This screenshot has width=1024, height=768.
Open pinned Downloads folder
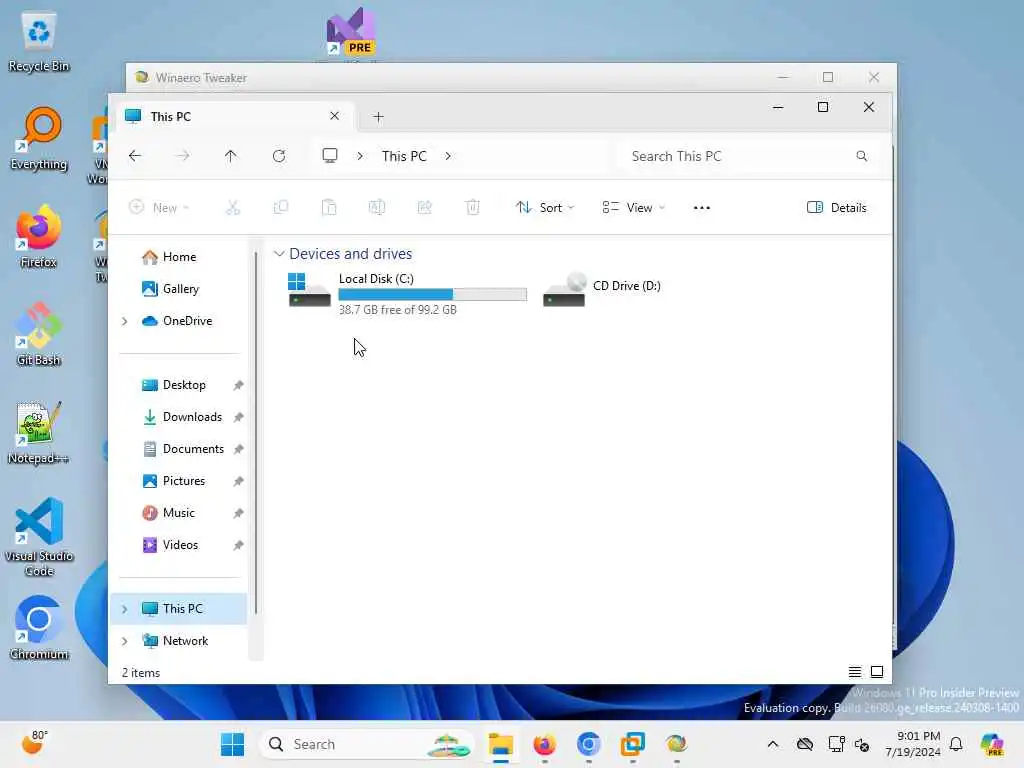click(x=192, y=417)
